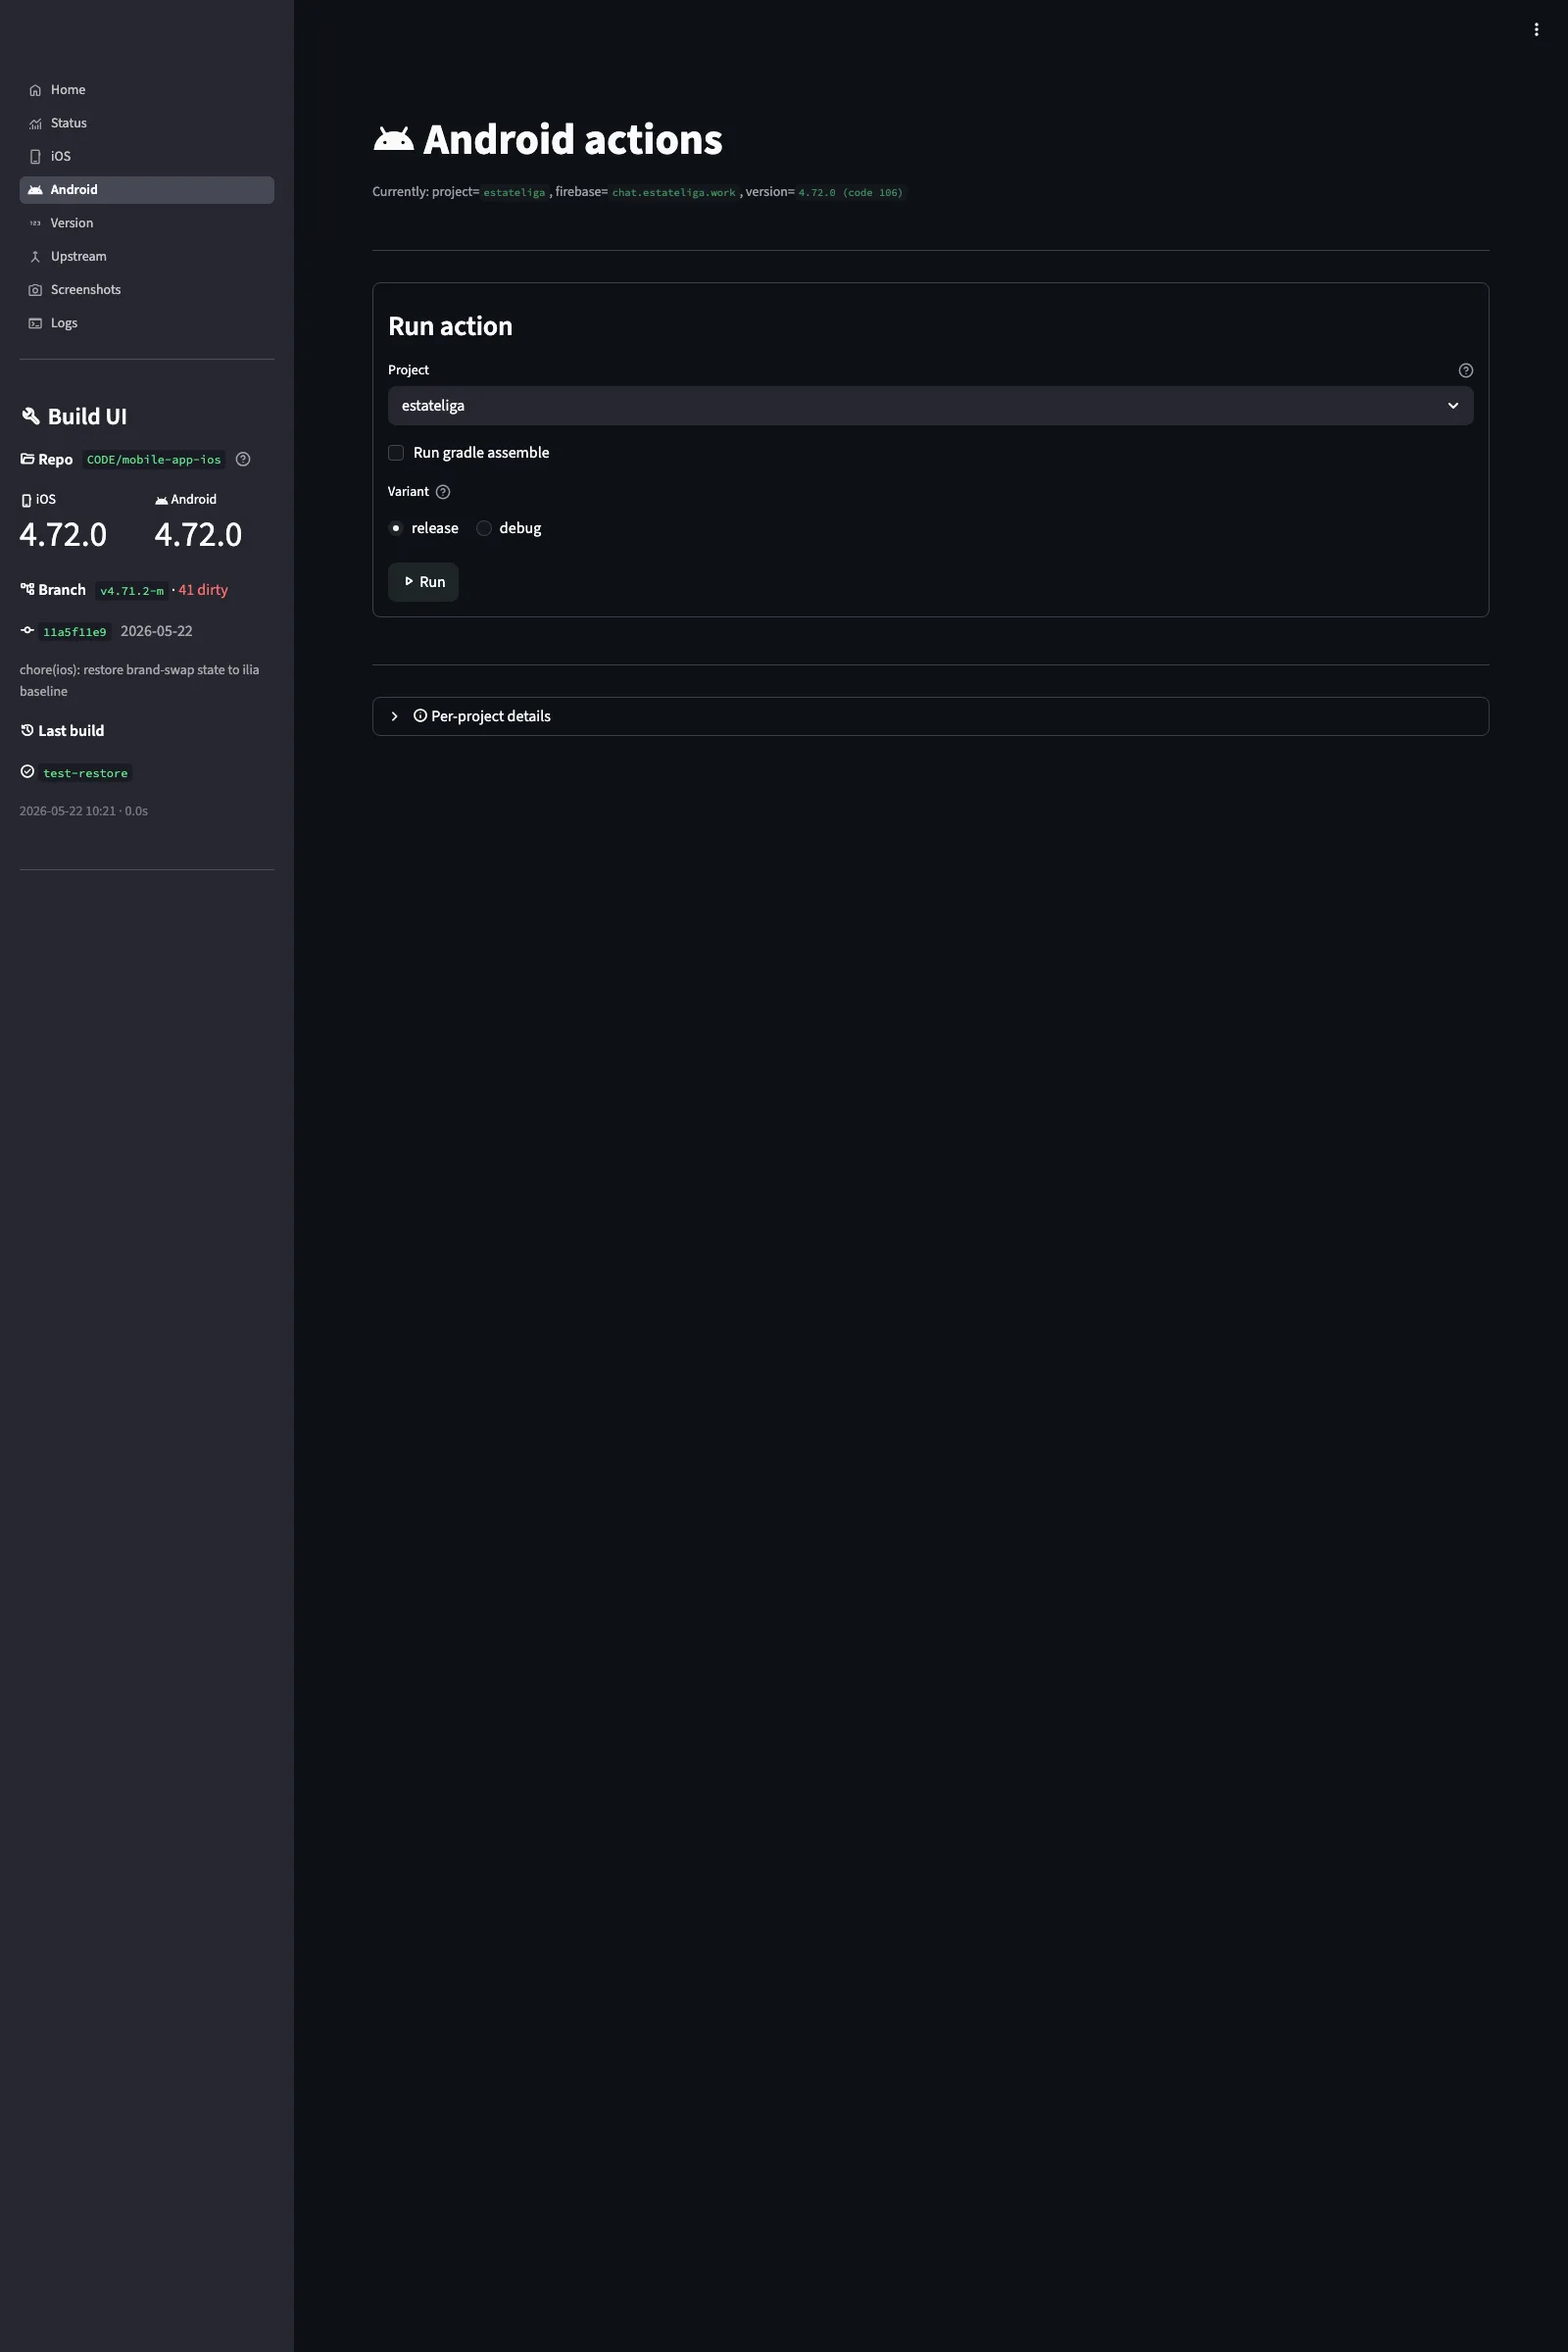The height and width of the screenshot is (2352, 1568).
Task: Navigate to the Upstream page
Action: [146, 256]
